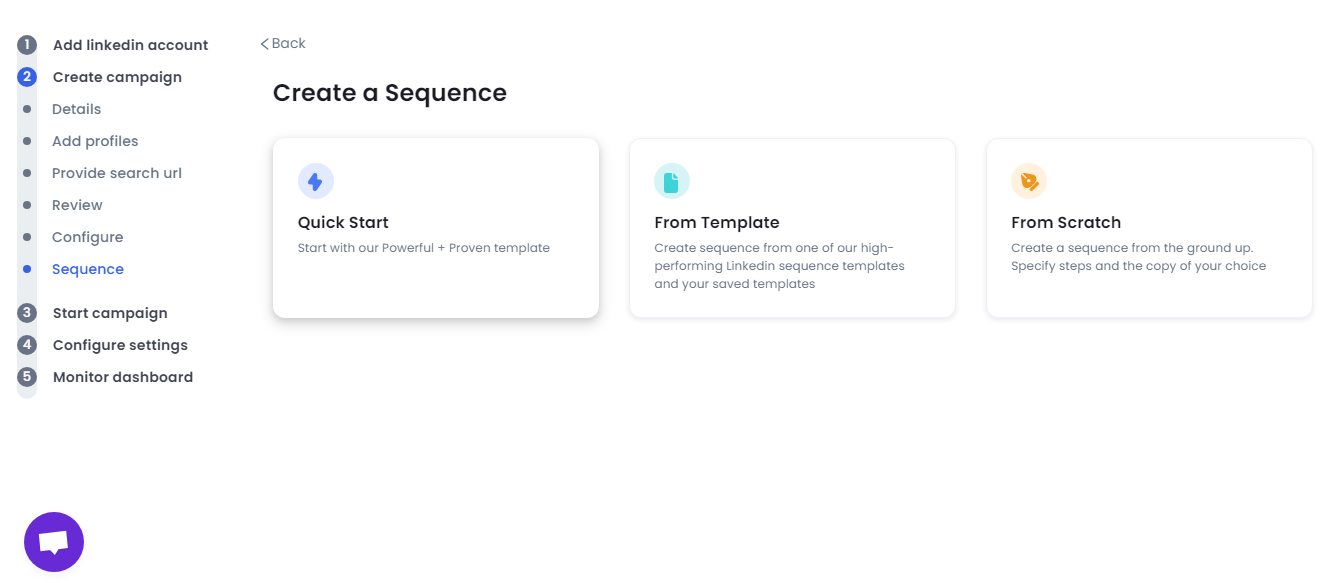This screenshot has width=1342, height=583.
Task: Select the Monitor dashboard step
Action: point(123,377)
